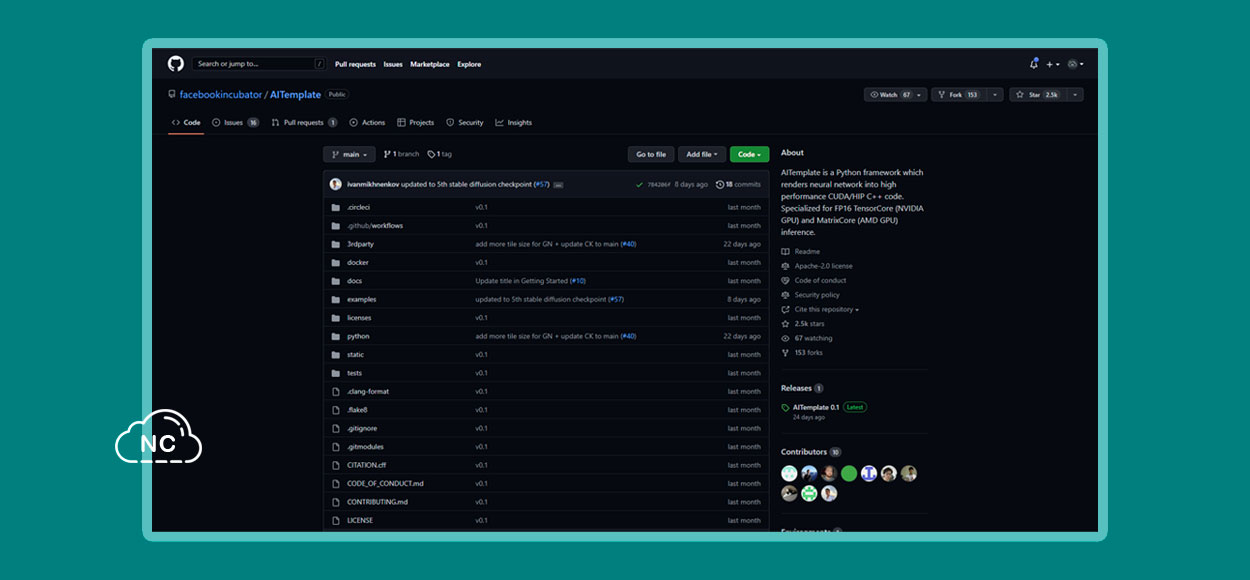This screenshot has height=580, width=1250.
Task: Open Explore in top navigation
Action: pos(469,64)
